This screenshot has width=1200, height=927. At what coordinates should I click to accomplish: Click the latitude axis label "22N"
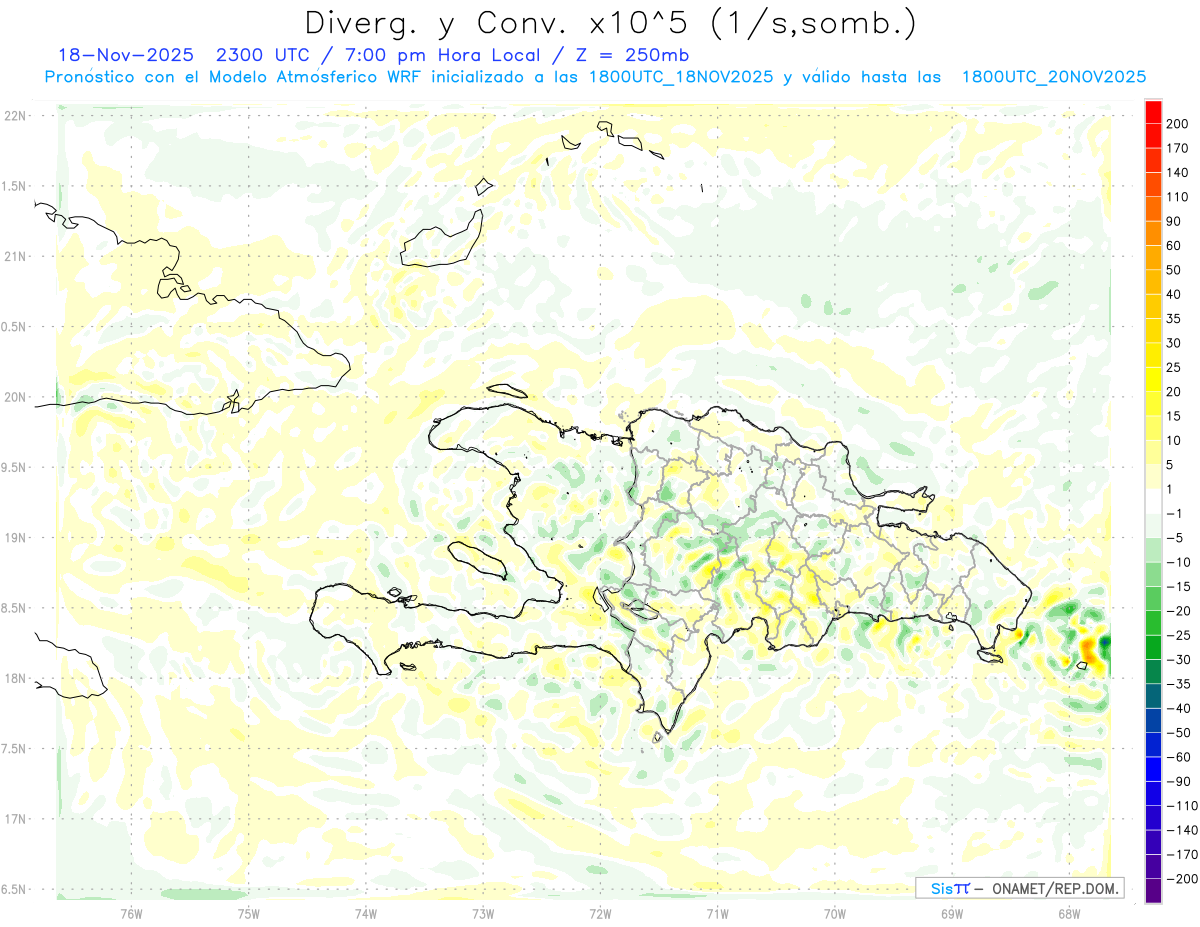[14, 116]
